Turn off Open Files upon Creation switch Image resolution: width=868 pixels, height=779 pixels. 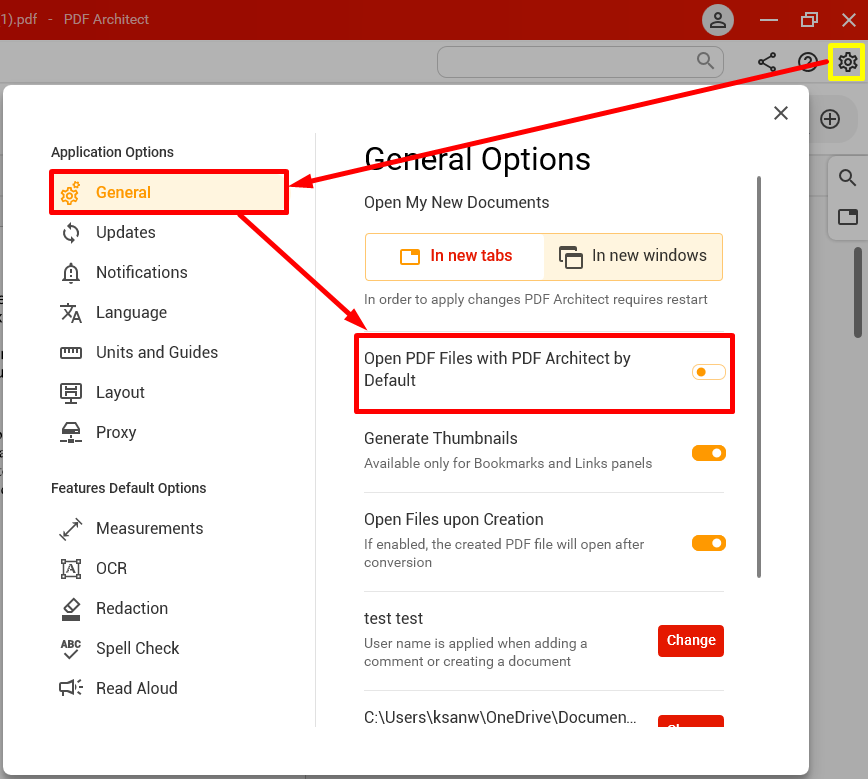pos(708,543)
